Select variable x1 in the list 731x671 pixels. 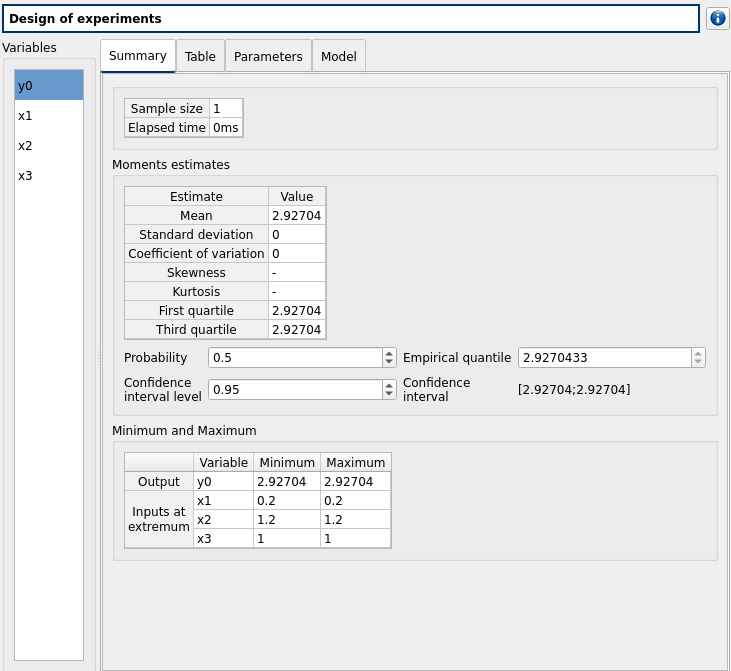pos(49,115)
